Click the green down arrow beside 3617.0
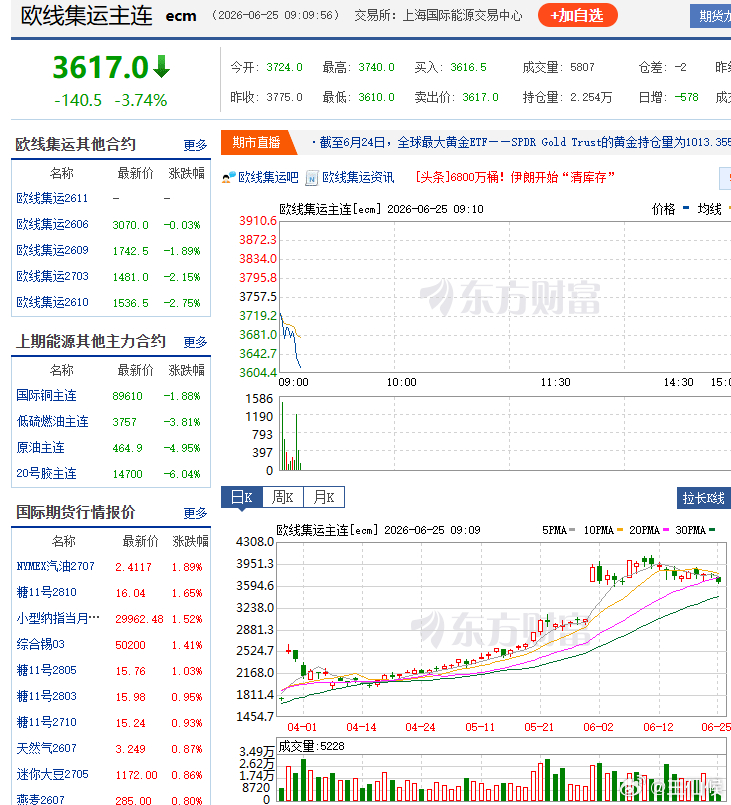This screenshot has width=731, height=805. pyautogui.click(x=161, y=67)
